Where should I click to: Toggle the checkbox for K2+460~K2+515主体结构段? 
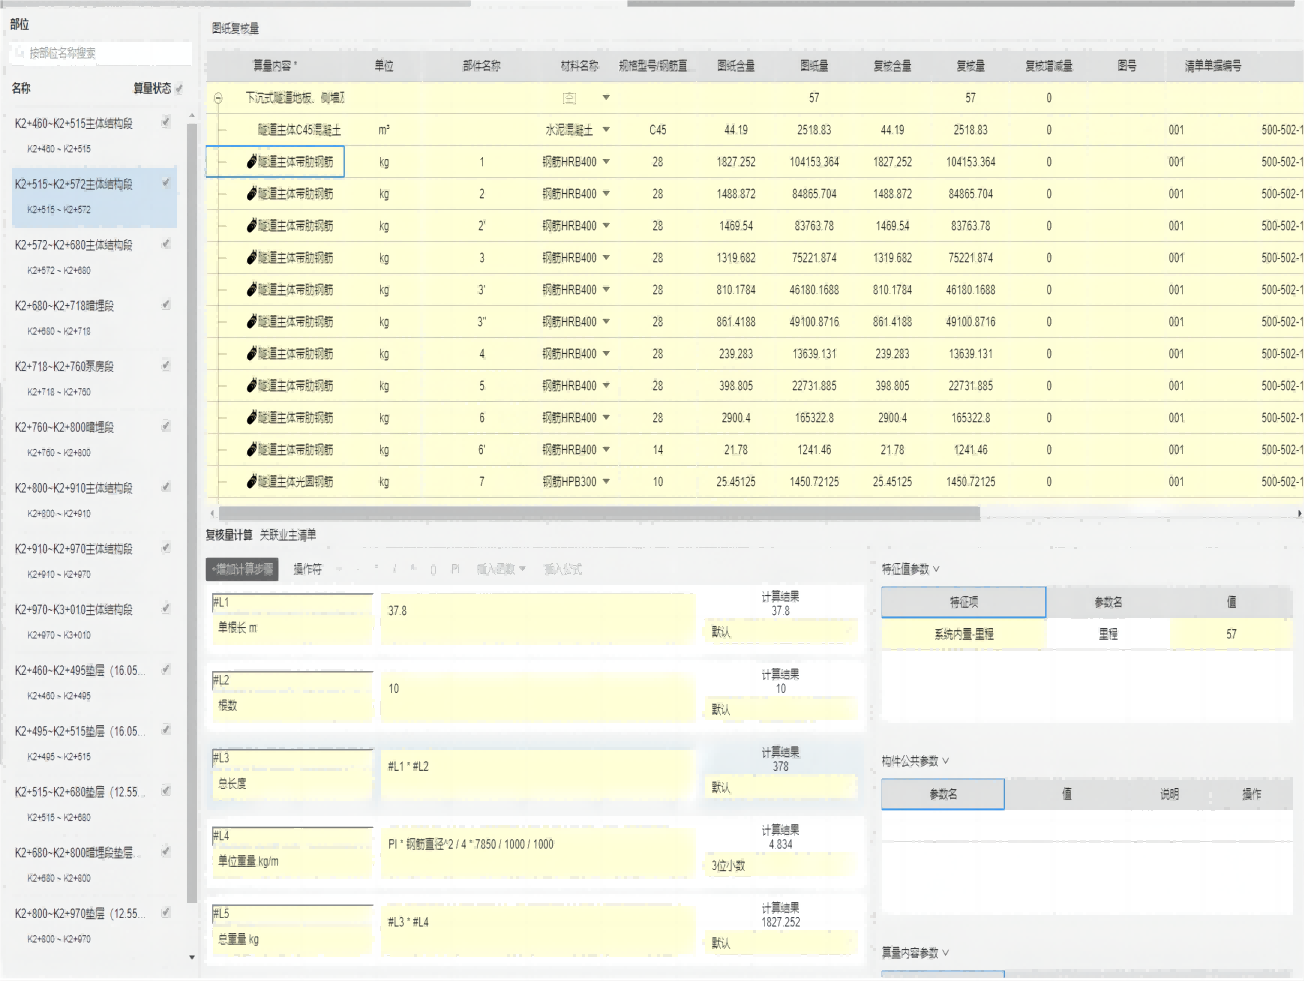[x=166, y=122]
